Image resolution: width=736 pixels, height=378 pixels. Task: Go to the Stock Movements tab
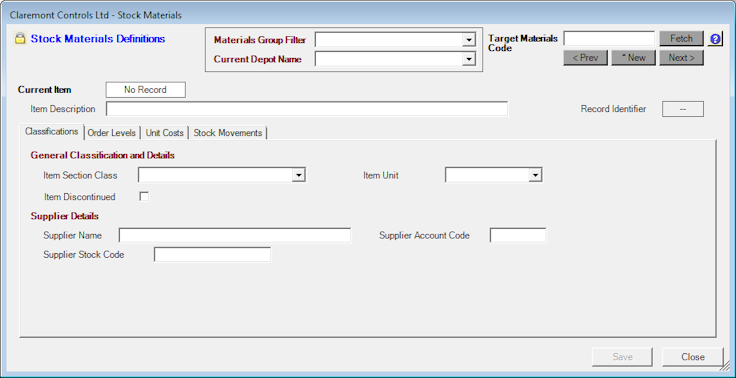coord(228,133)
